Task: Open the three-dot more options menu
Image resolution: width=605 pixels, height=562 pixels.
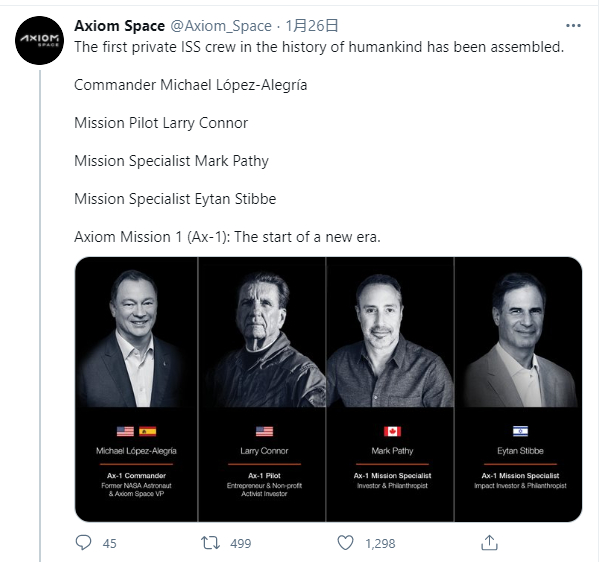Action: pyautogui.click(x=573, y=26)
